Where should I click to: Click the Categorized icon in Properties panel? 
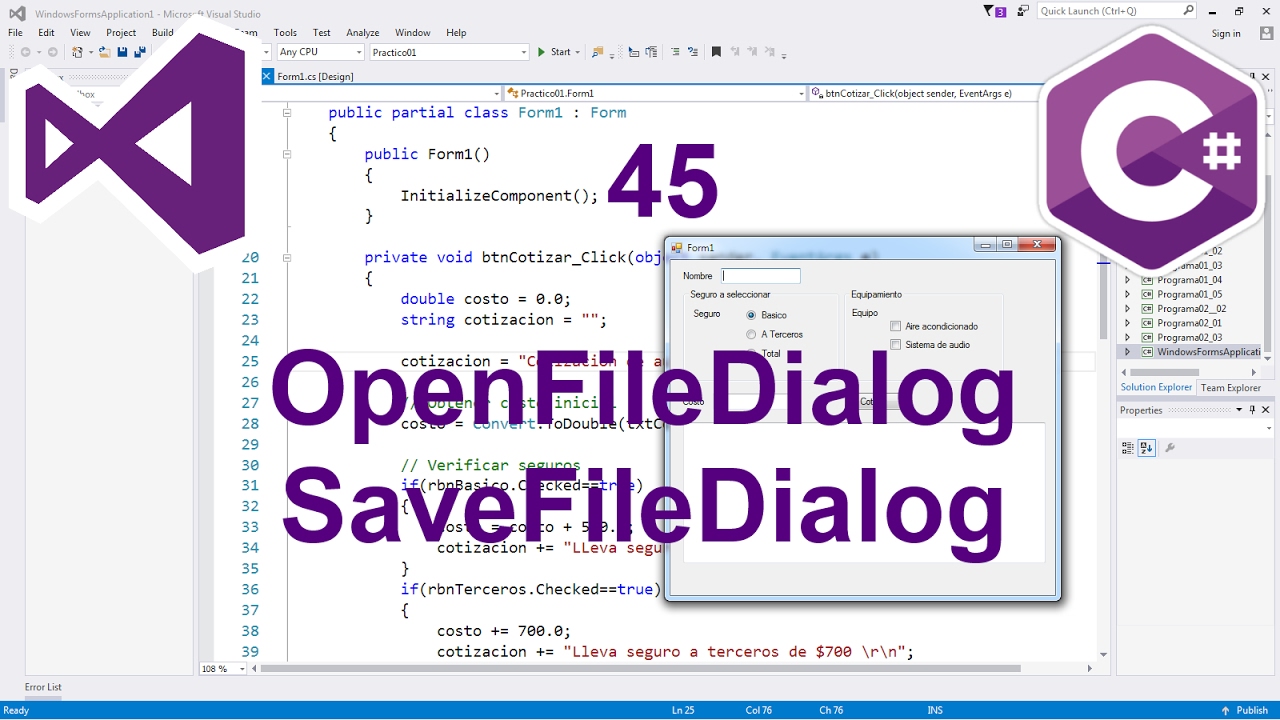tap(1128, 448)
